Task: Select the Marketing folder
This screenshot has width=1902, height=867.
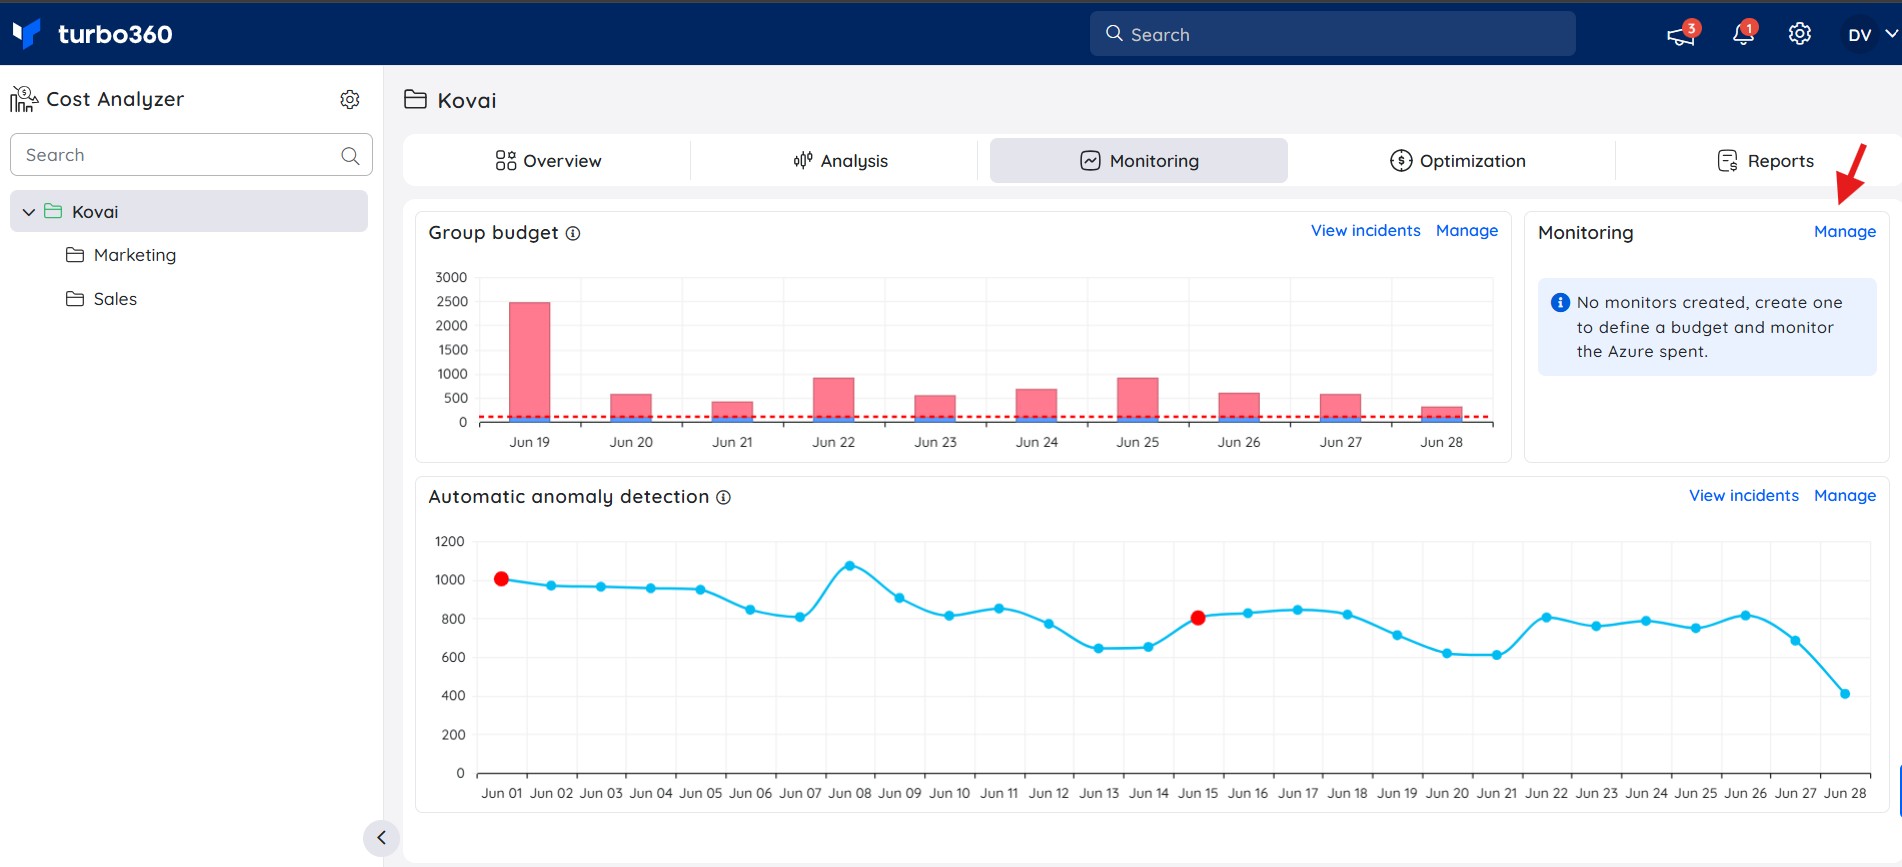Action: coord(135,255)
